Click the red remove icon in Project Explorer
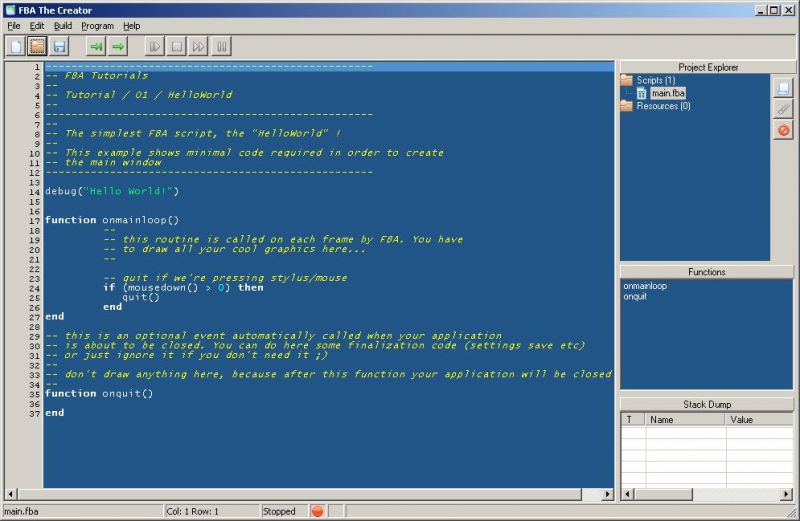This screenshot has height=521, width=800. click(783, 130)
